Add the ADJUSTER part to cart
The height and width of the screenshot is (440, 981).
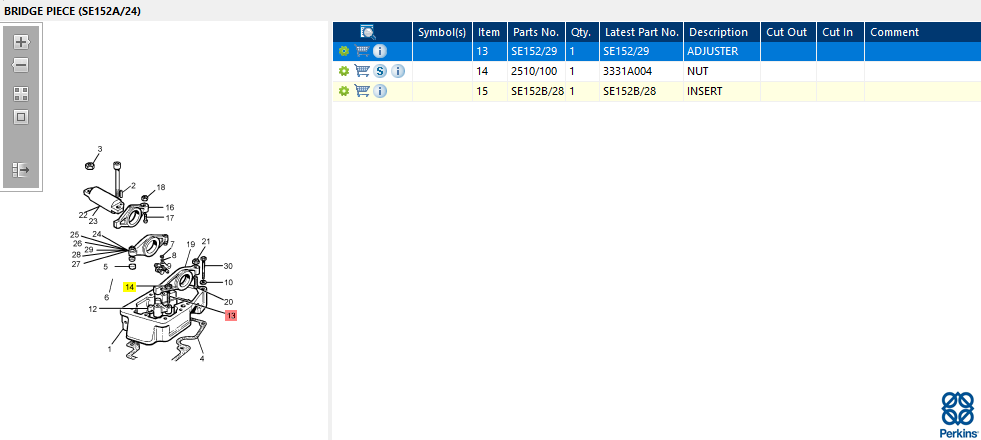tap(362, 51)
